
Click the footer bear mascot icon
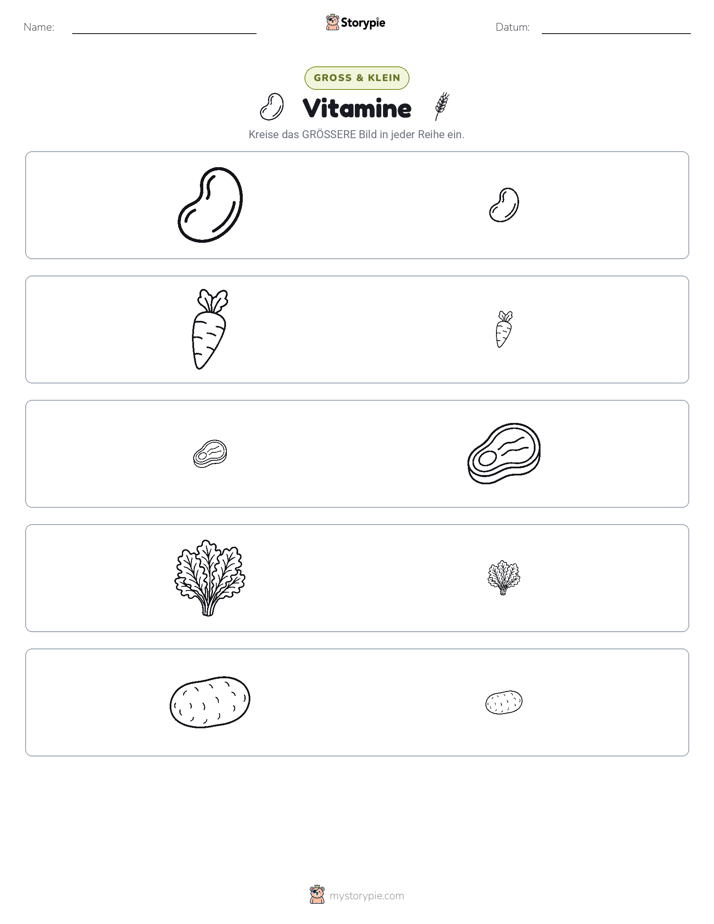point(317,895)
